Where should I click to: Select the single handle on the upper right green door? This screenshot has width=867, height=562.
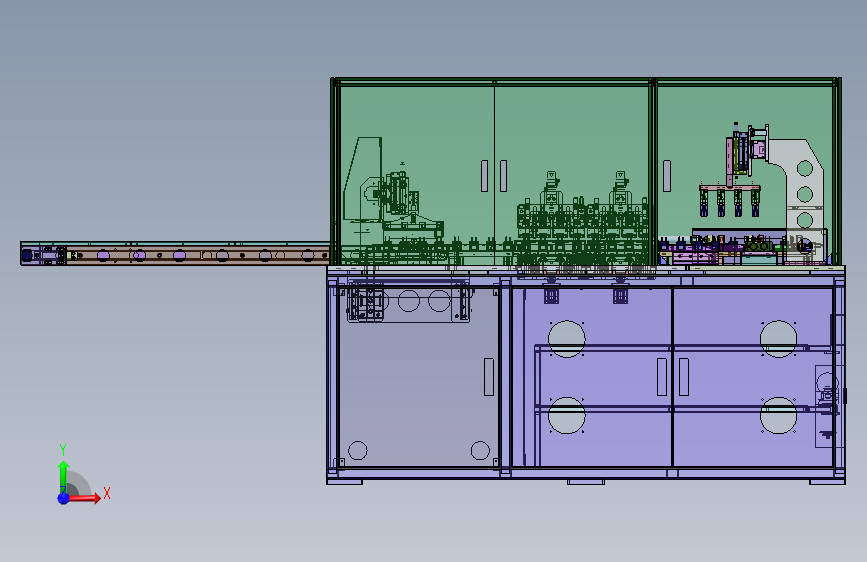pos(667,176)
